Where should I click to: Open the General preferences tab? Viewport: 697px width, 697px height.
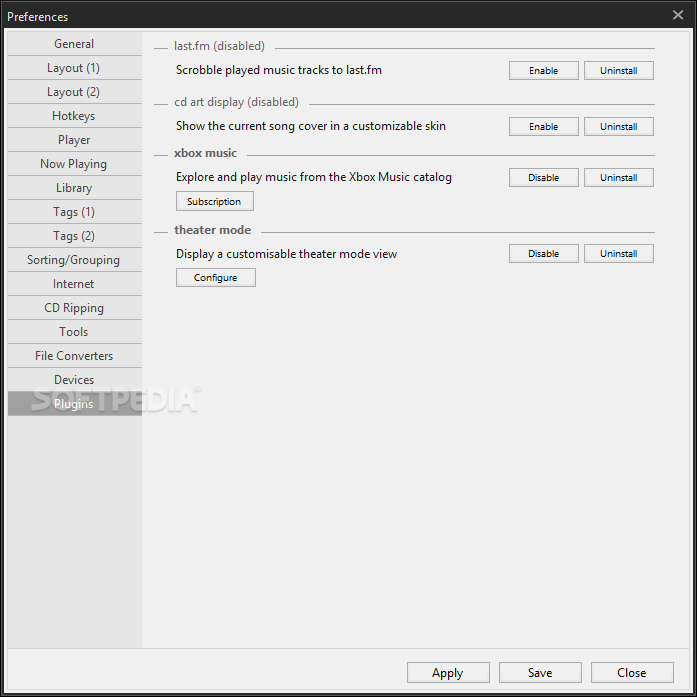tap(74, 44)
